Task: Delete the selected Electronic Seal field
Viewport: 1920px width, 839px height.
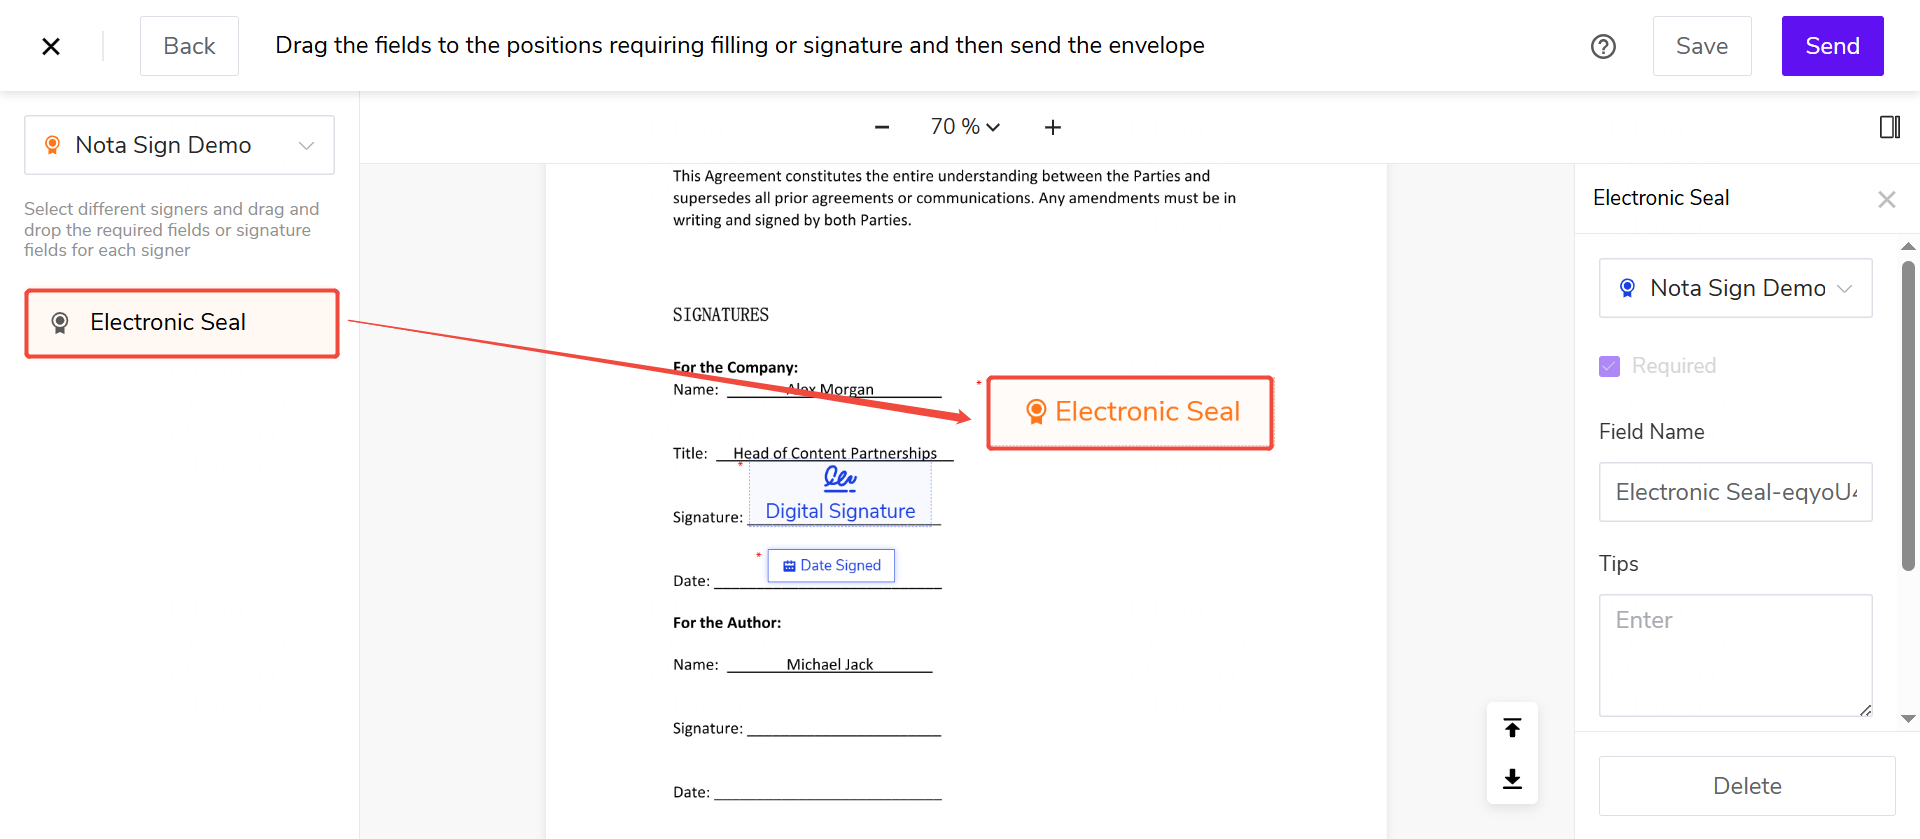Action: point(1746,786)
